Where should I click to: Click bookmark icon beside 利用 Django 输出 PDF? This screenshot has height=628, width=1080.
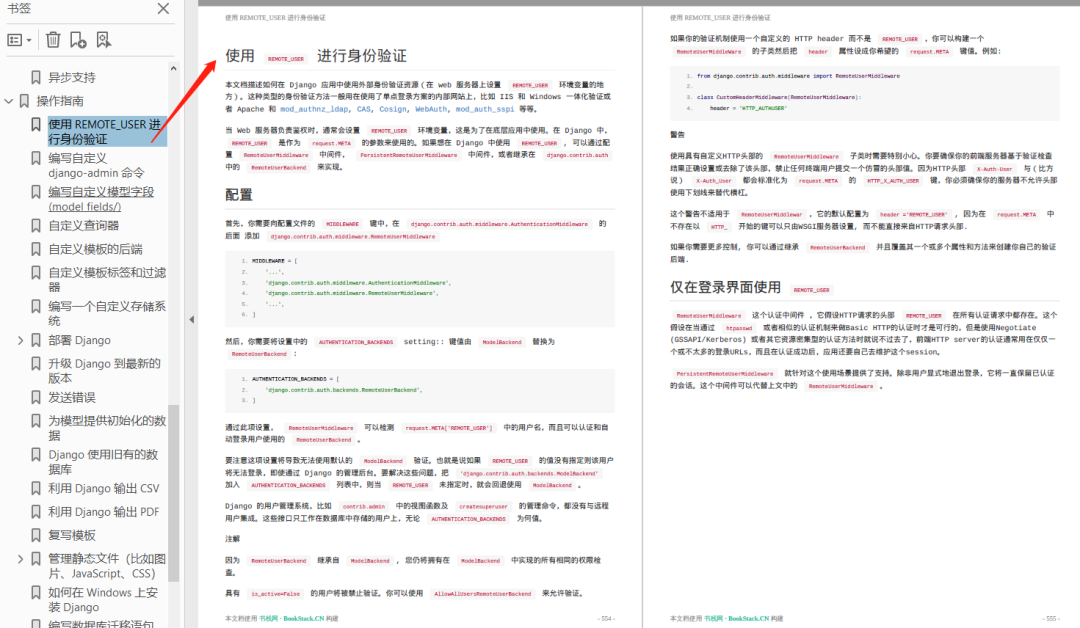[x=36, y=512]
